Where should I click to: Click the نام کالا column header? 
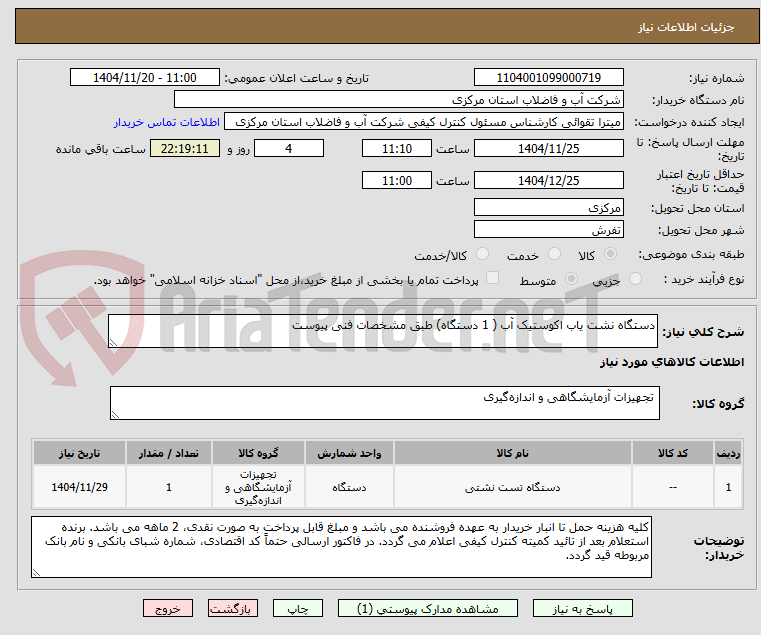pyautogui.click(x=513, y=453)
